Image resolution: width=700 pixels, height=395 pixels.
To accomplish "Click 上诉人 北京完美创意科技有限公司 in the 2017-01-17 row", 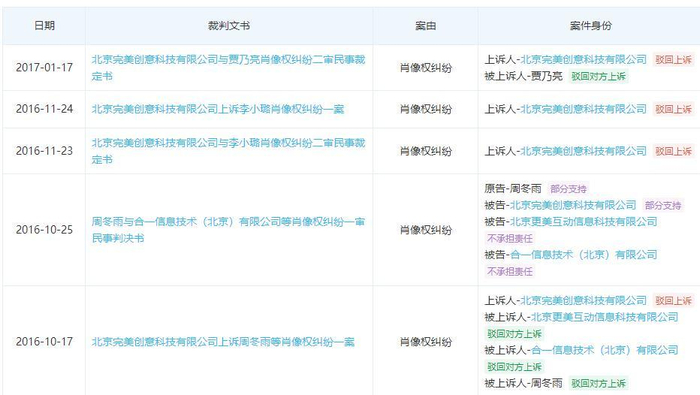I will tap(583, 59).
